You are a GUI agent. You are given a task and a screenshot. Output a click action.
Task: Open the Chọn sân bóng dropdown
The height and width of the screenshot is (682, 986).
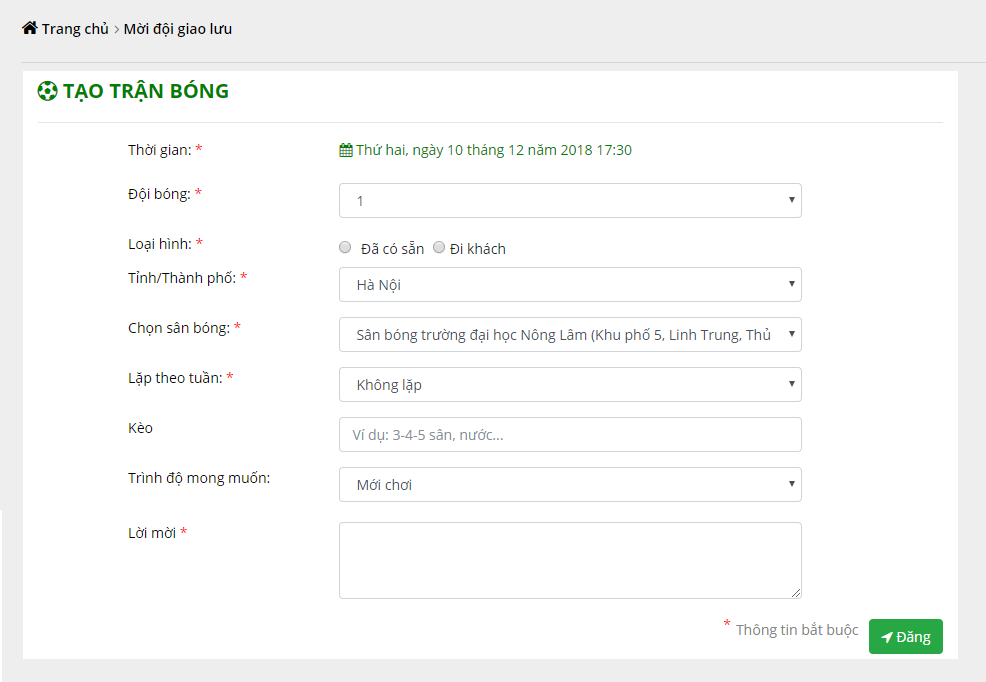(570, 334)
